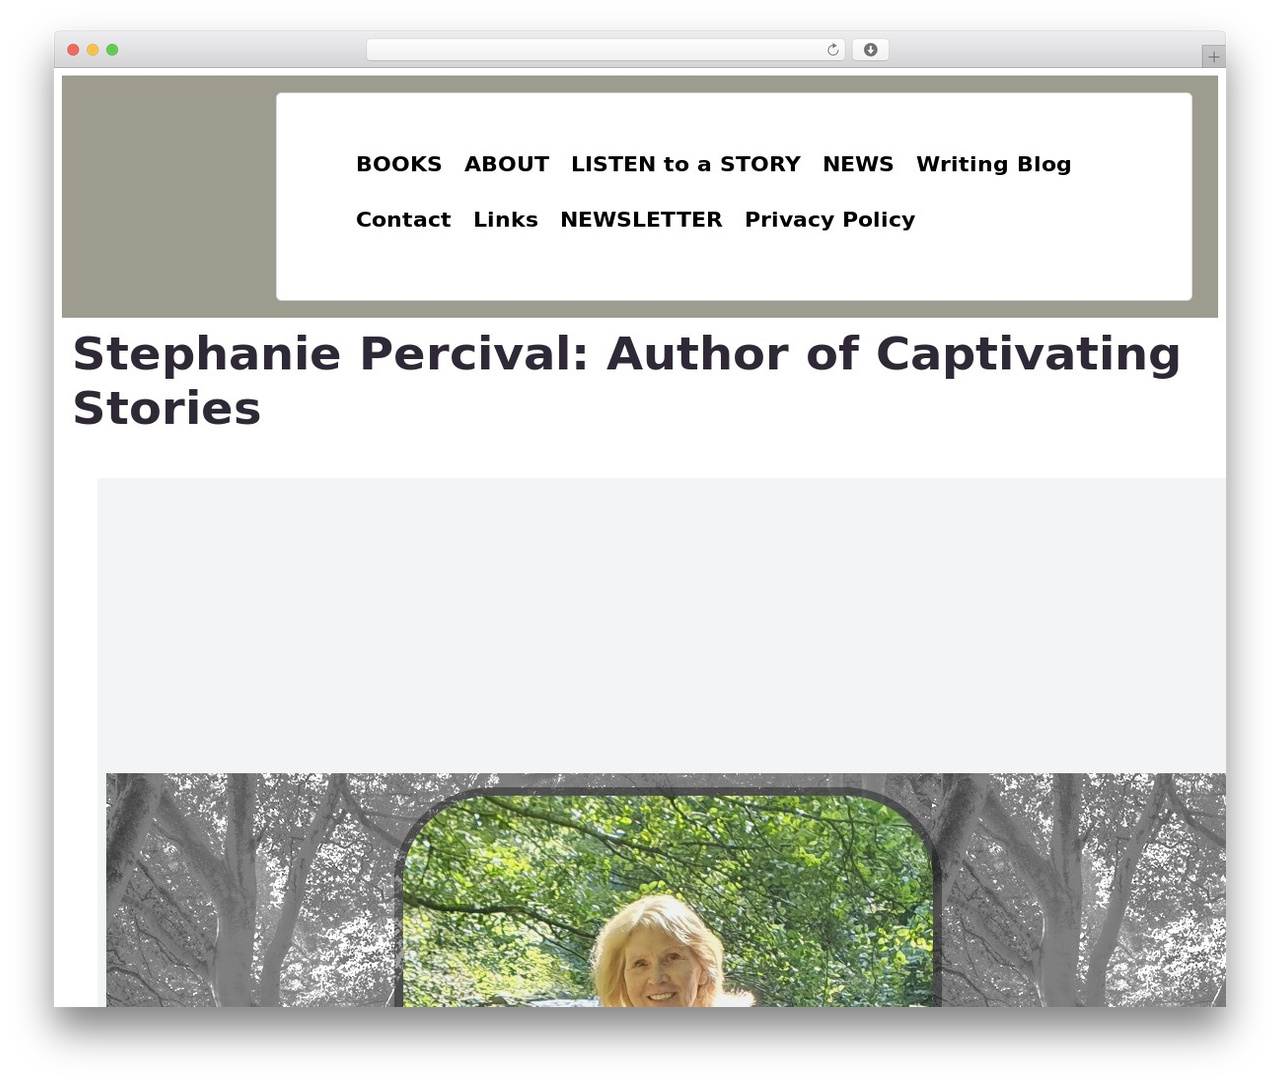Screen dimensions: 1280x1084
Task: Visit the Writing Blog link
Action: [993, 164]
